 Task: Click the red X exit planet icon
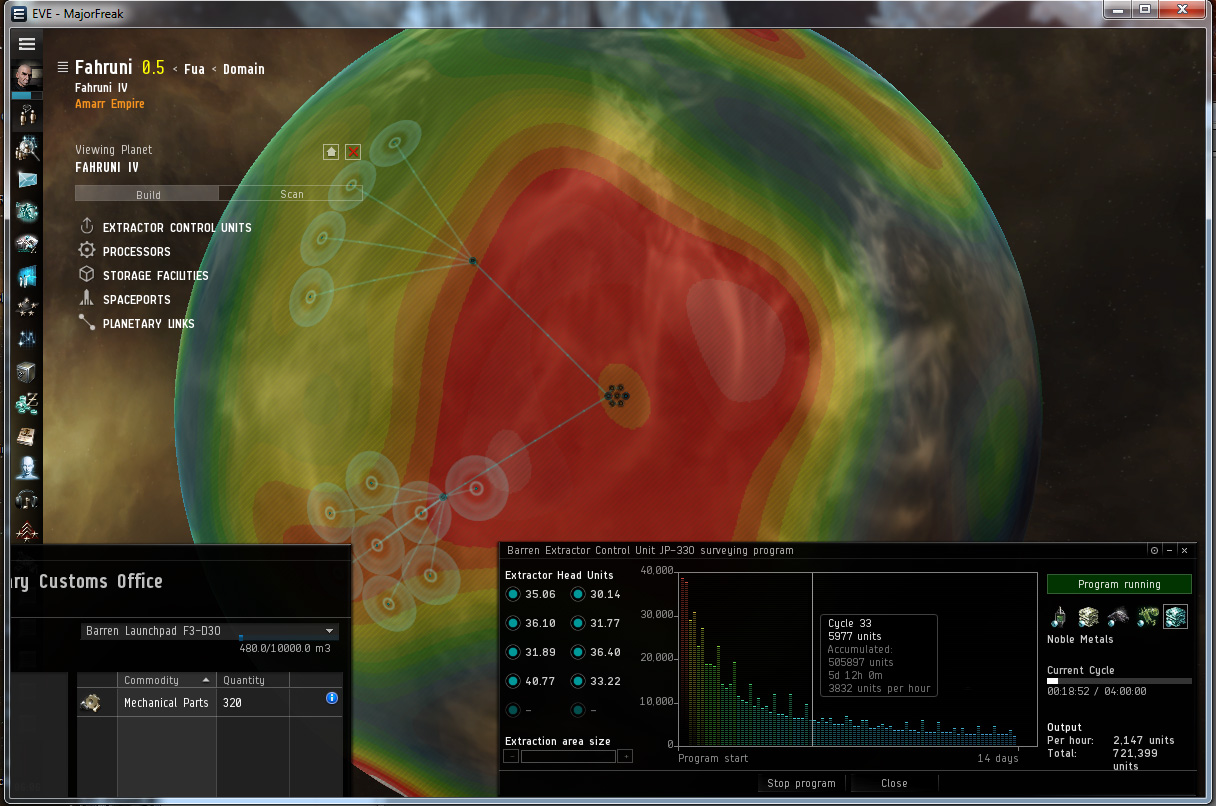point(353,151)
